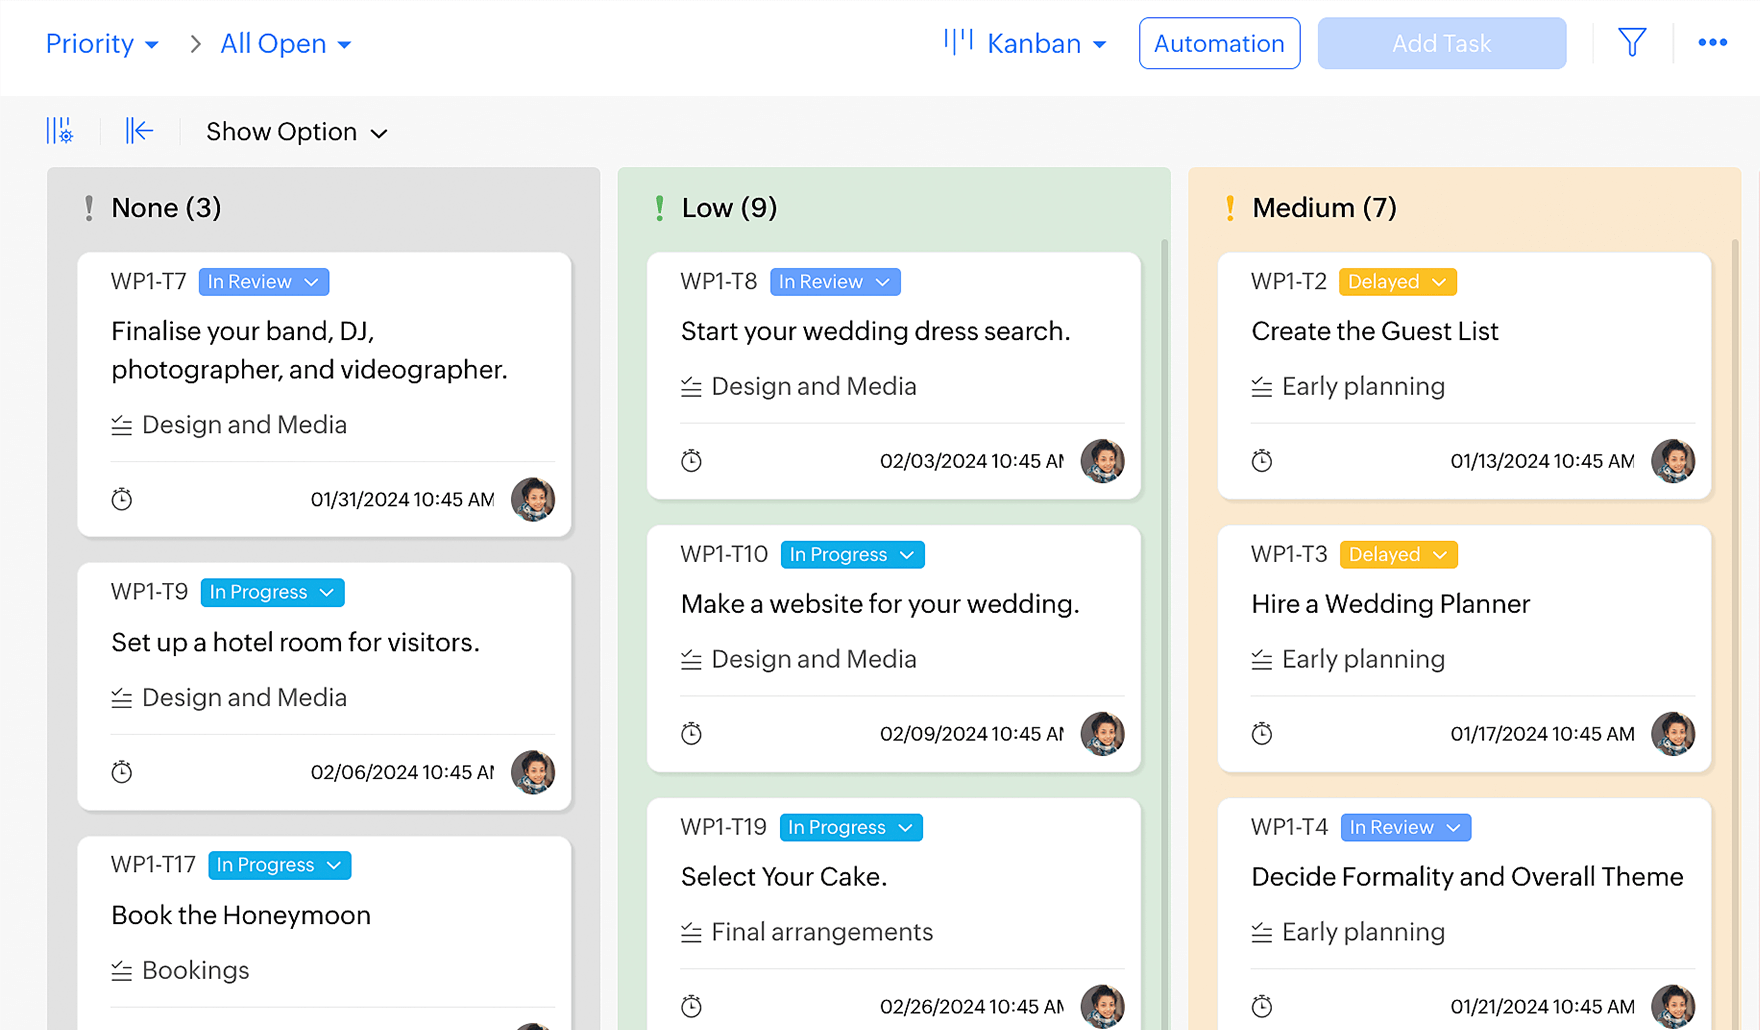Viewport: 1760px width, 1030px height.
Task: Collapse all columns using the arrow icon
Action: [139, 131]
